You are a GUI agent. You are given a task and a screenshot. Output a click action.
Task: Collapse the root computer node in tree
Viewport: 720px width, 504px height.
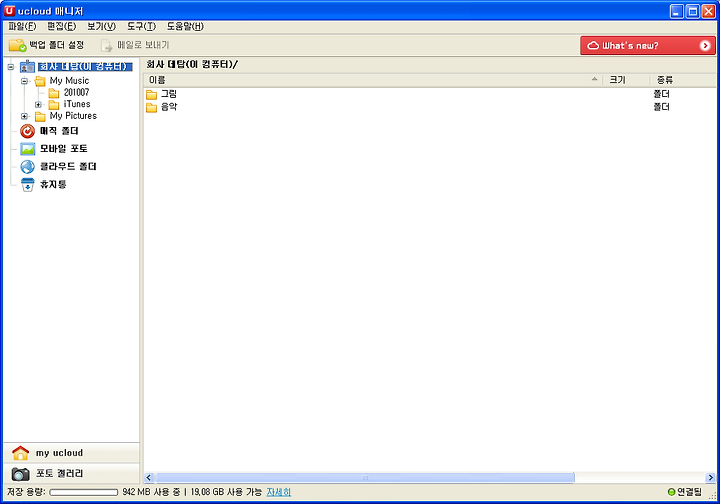(x=11, y=67)
